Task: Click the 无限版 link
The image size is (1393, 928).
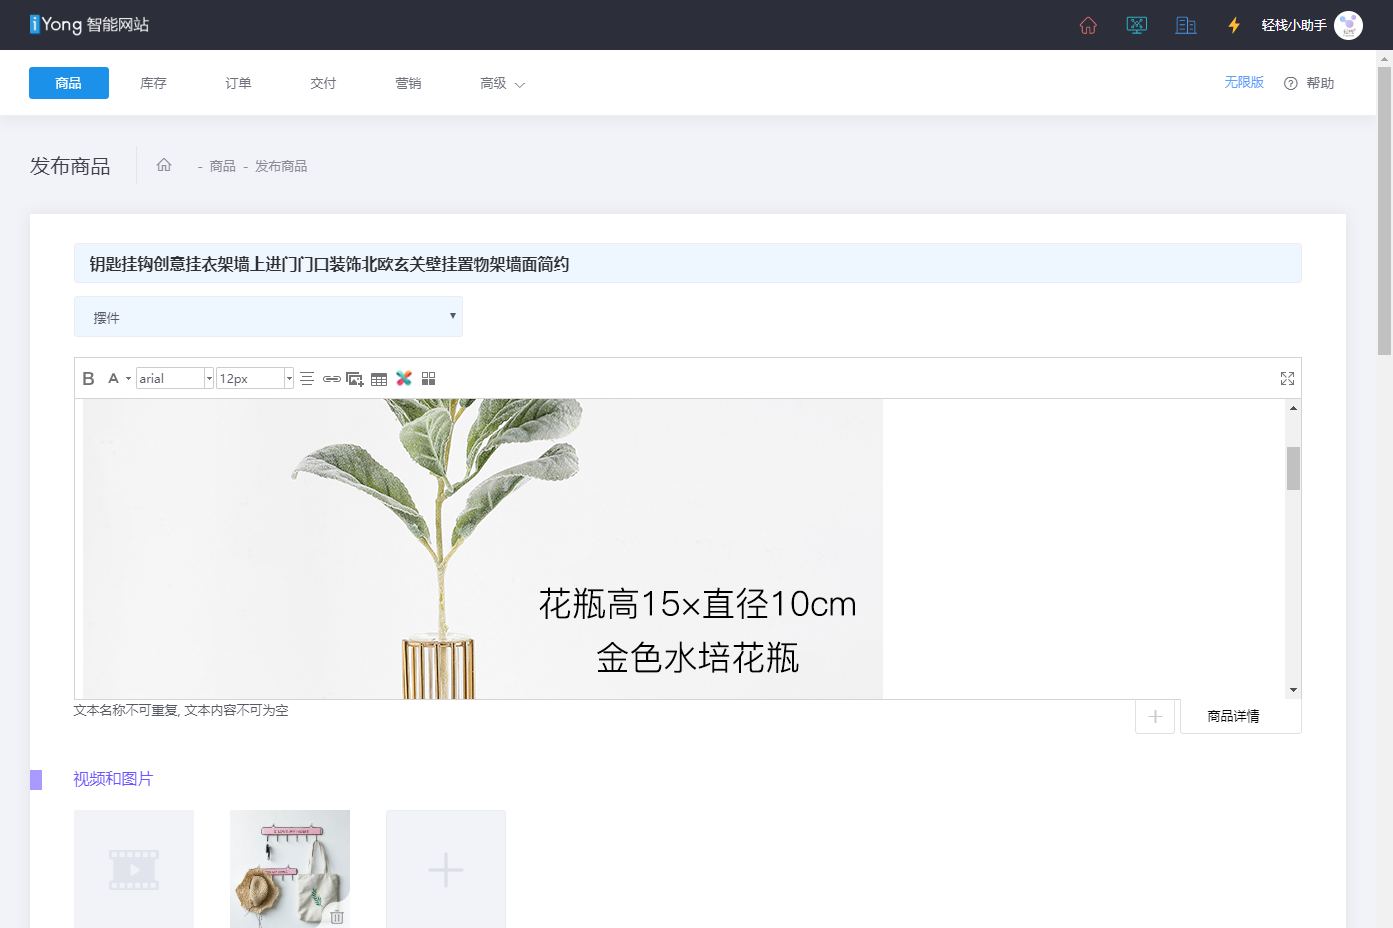Action: 1244,82
